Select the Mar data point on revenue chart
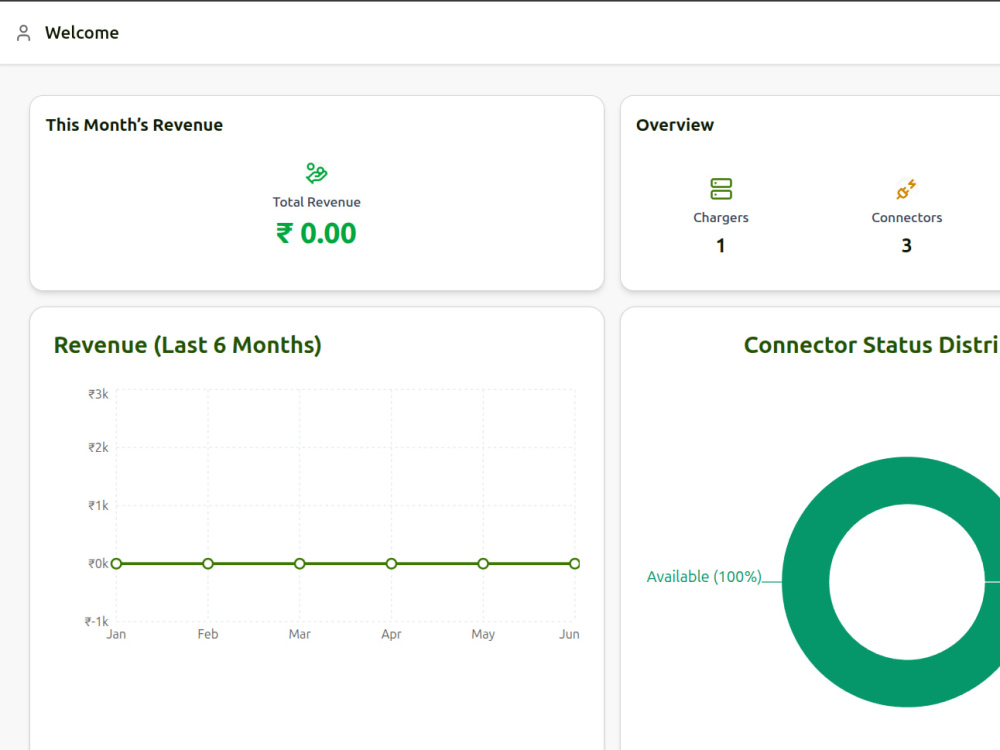The height and width of the screenshot is (750, 1000). click(300, 564)
